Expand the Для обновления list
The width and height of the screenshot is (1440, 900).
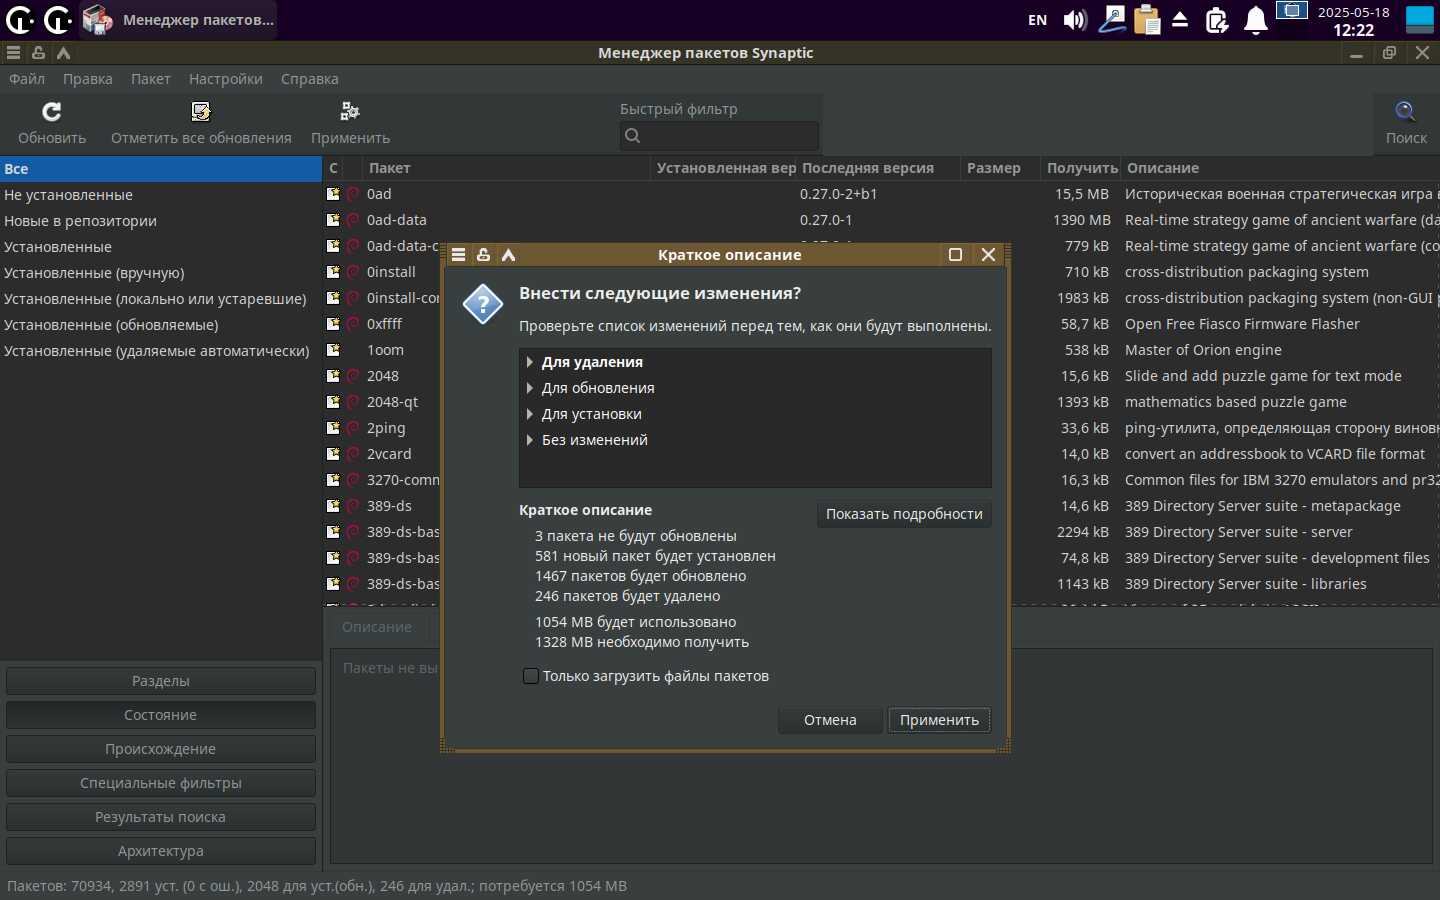click(530, 388)
